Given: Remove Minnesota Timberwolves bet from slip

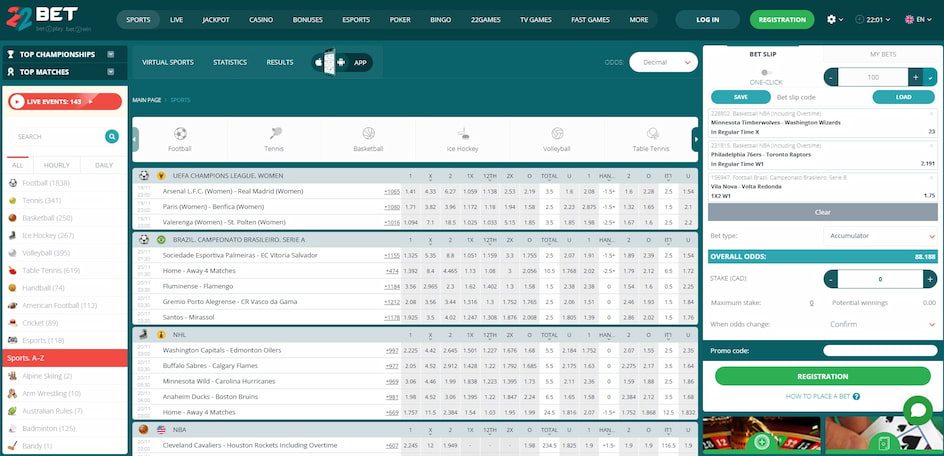Looking at the screenshot, I should [x=931, y=113].
